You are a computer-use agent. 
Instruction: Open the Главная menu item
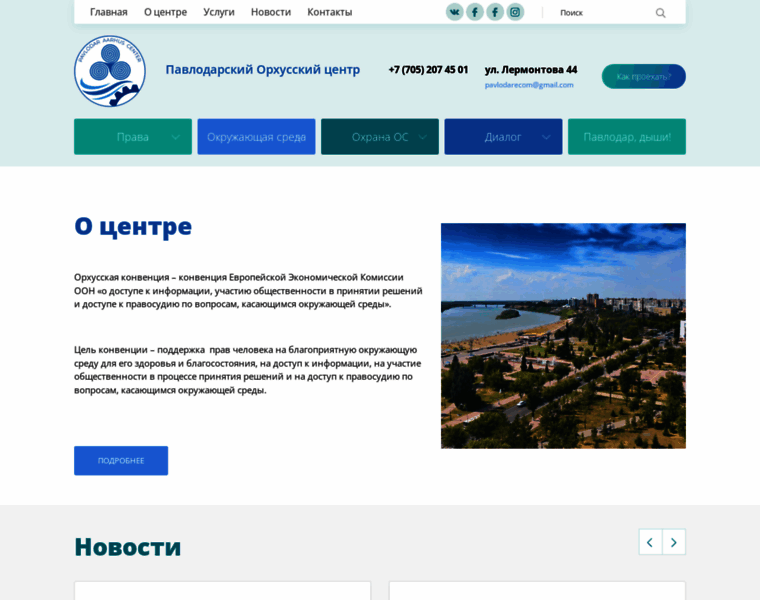[109, 12]
